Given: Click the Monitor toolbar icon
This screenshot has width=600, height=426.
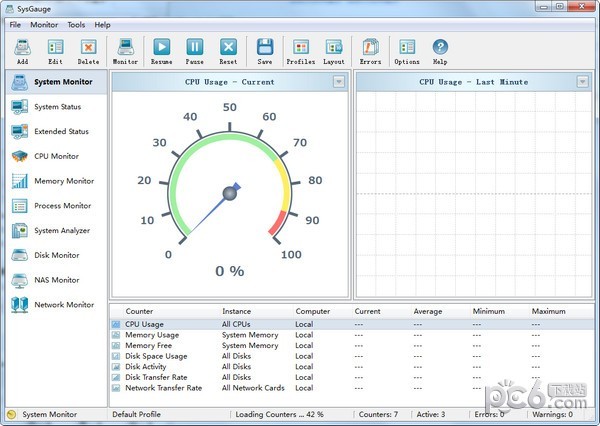Looking at the screenshot, I should (126, 51).
